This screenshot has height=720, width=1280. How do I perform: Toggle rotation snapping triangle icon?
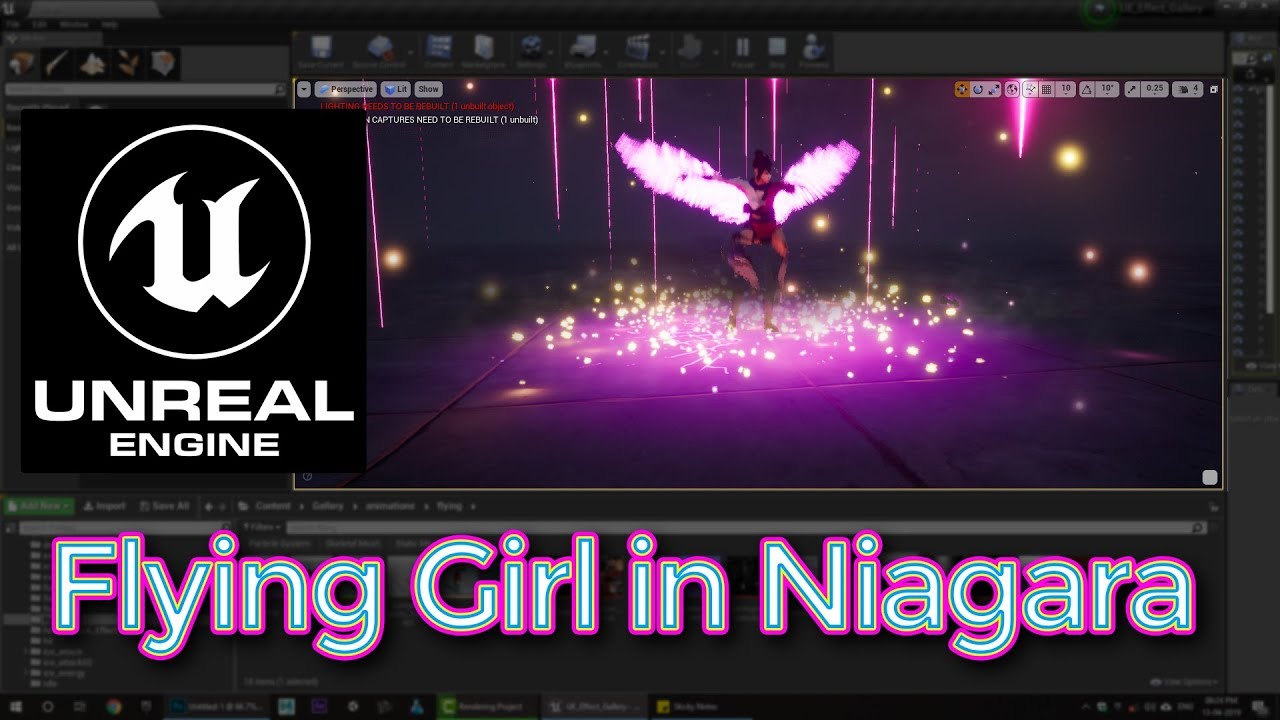click(1087, 89)
